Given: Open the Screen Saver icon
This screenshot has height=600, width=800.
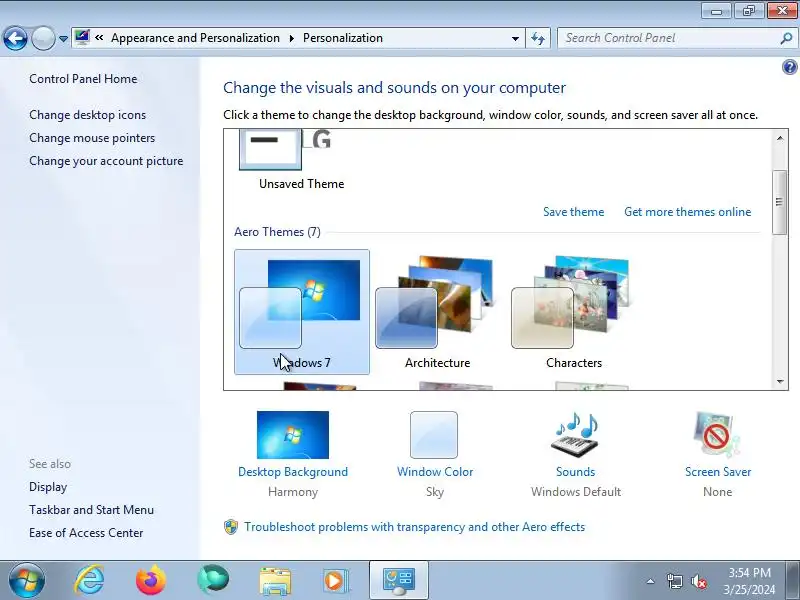Looking at the screenshot, I should click(x=716, y=435).
